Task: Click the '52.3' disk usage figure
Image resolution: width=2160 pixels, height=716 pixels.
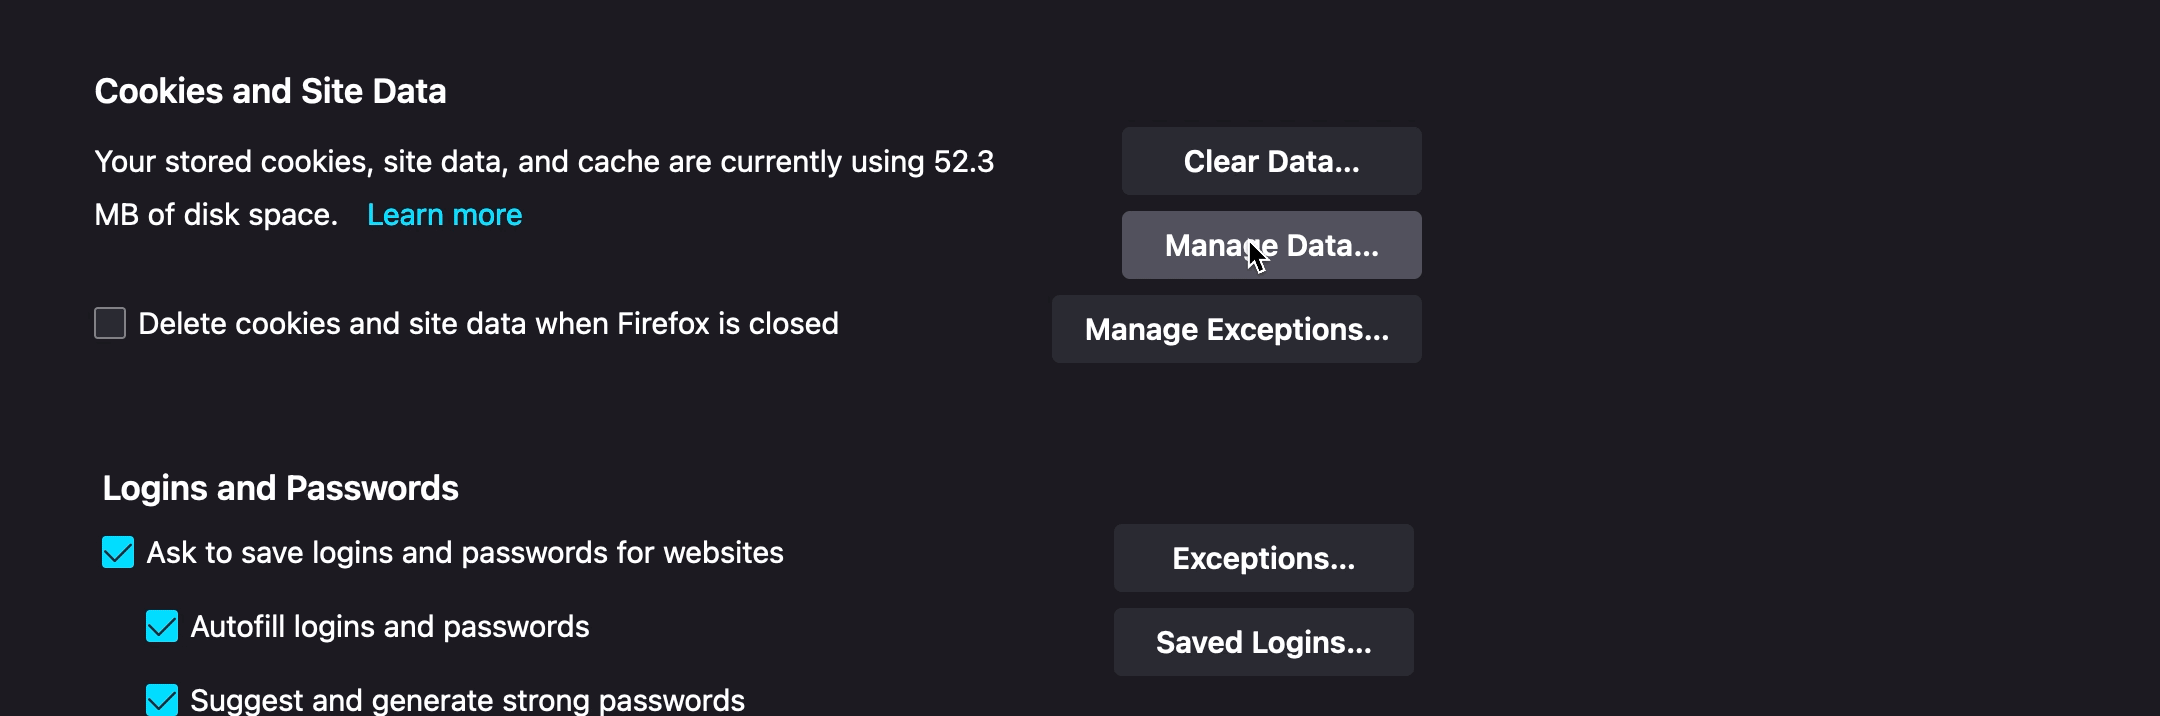Action: 963,162
